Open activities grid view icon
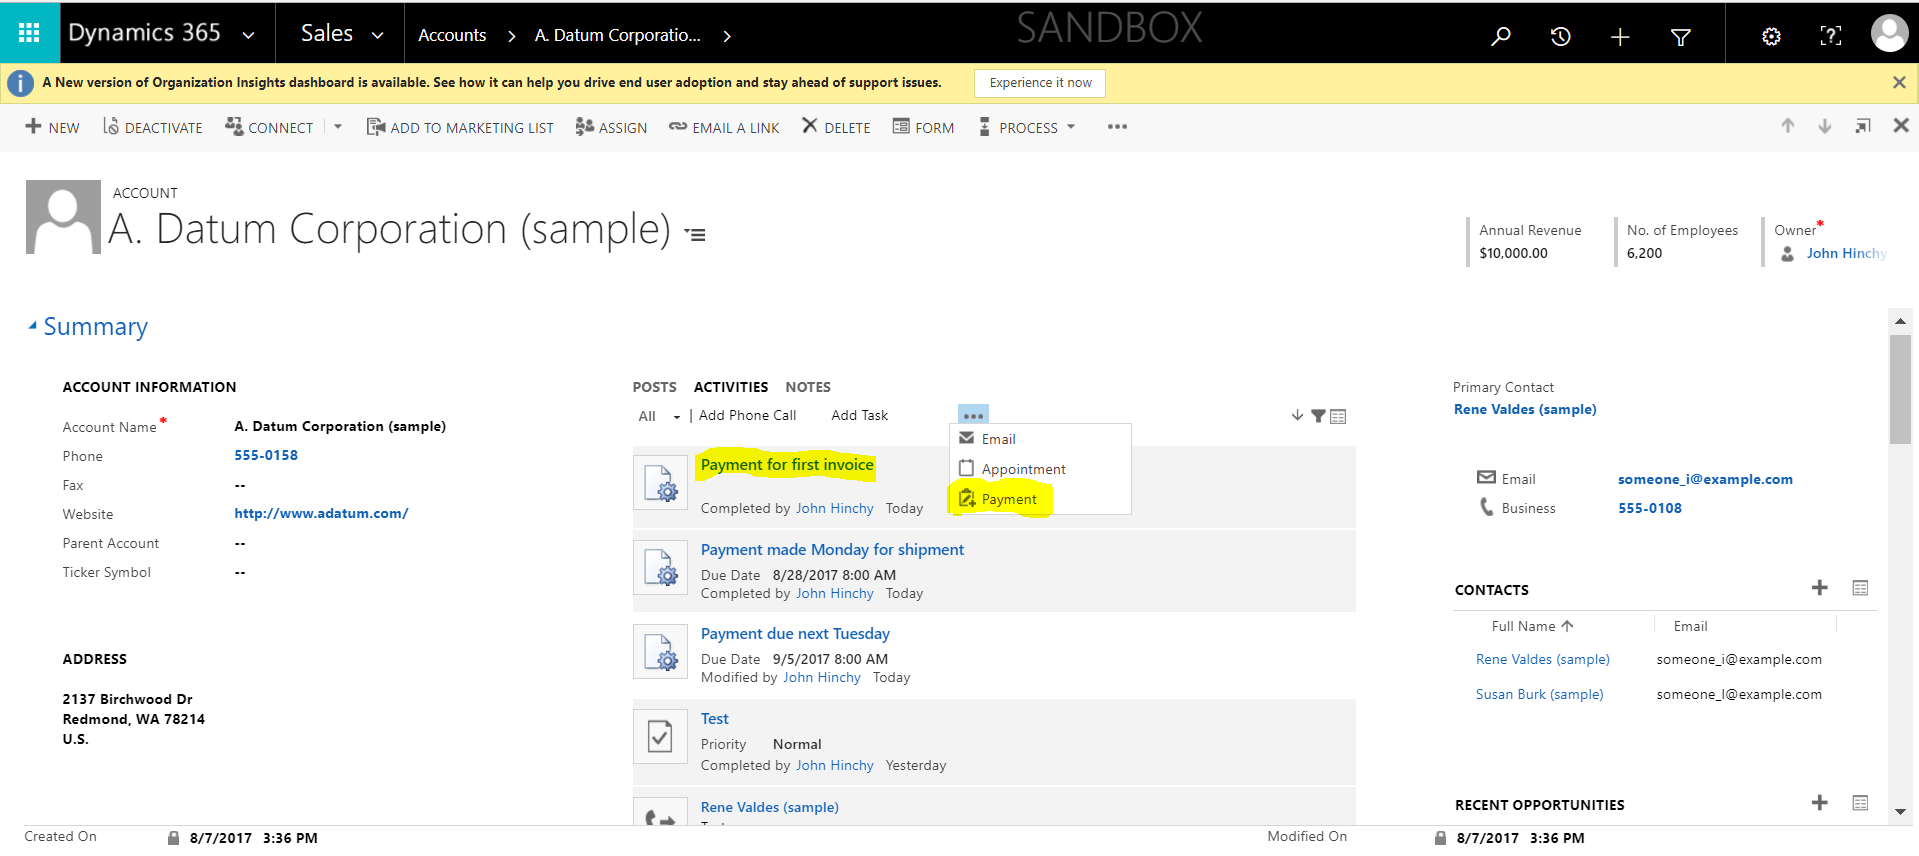 (1338, 416)
